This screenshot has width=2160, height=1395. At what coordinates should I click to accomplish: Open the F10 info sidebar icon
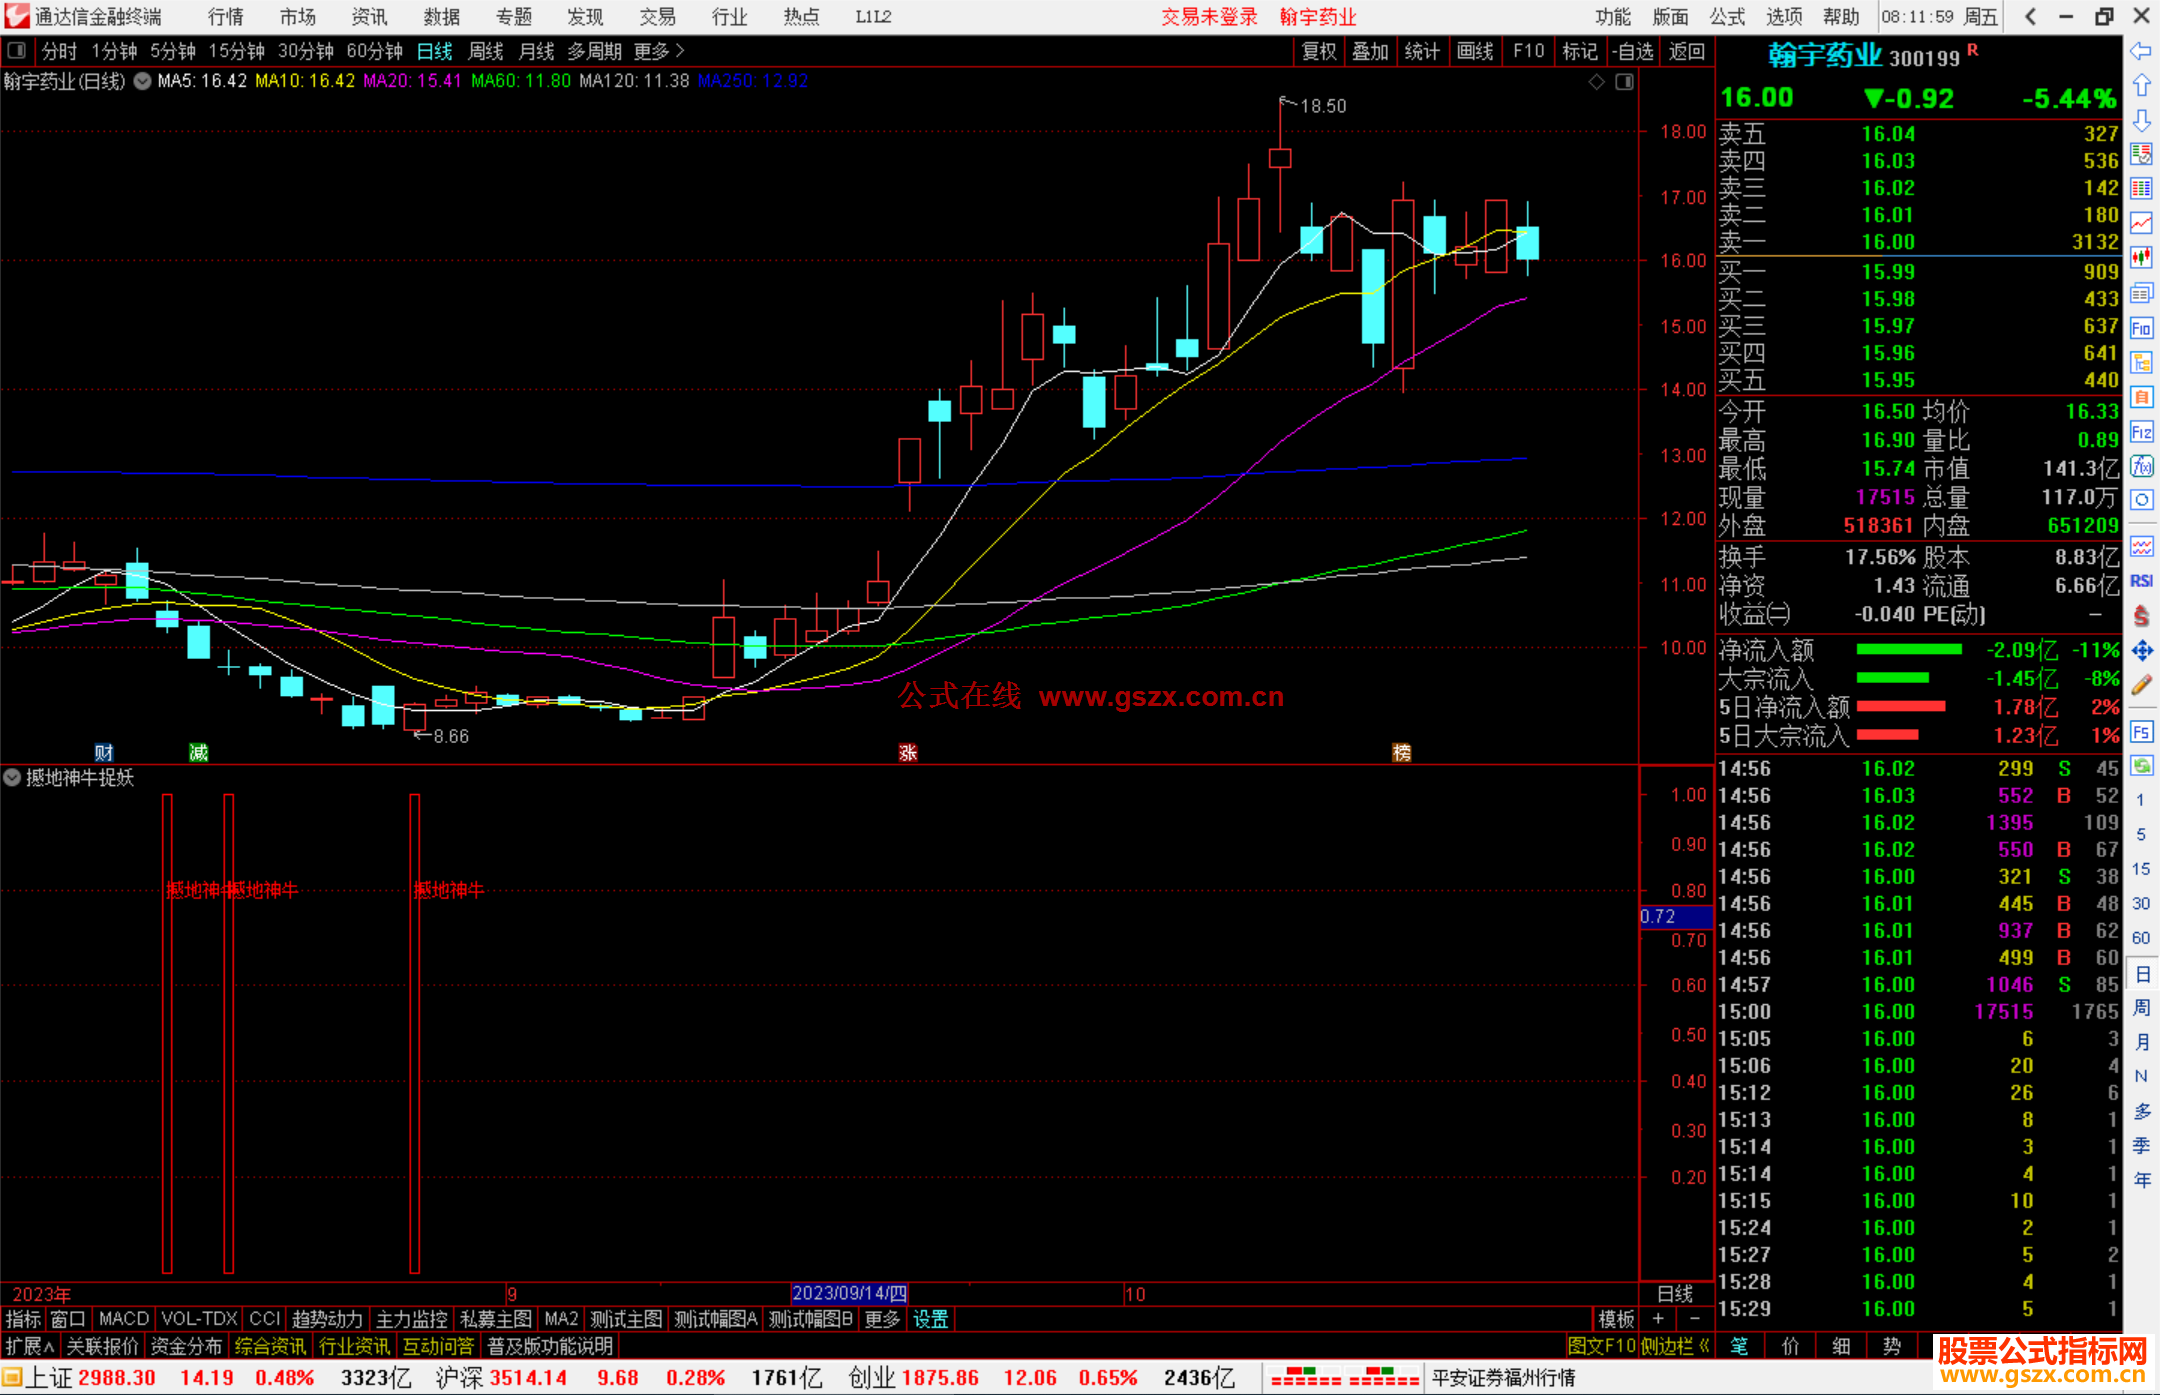click(2141, 328)
